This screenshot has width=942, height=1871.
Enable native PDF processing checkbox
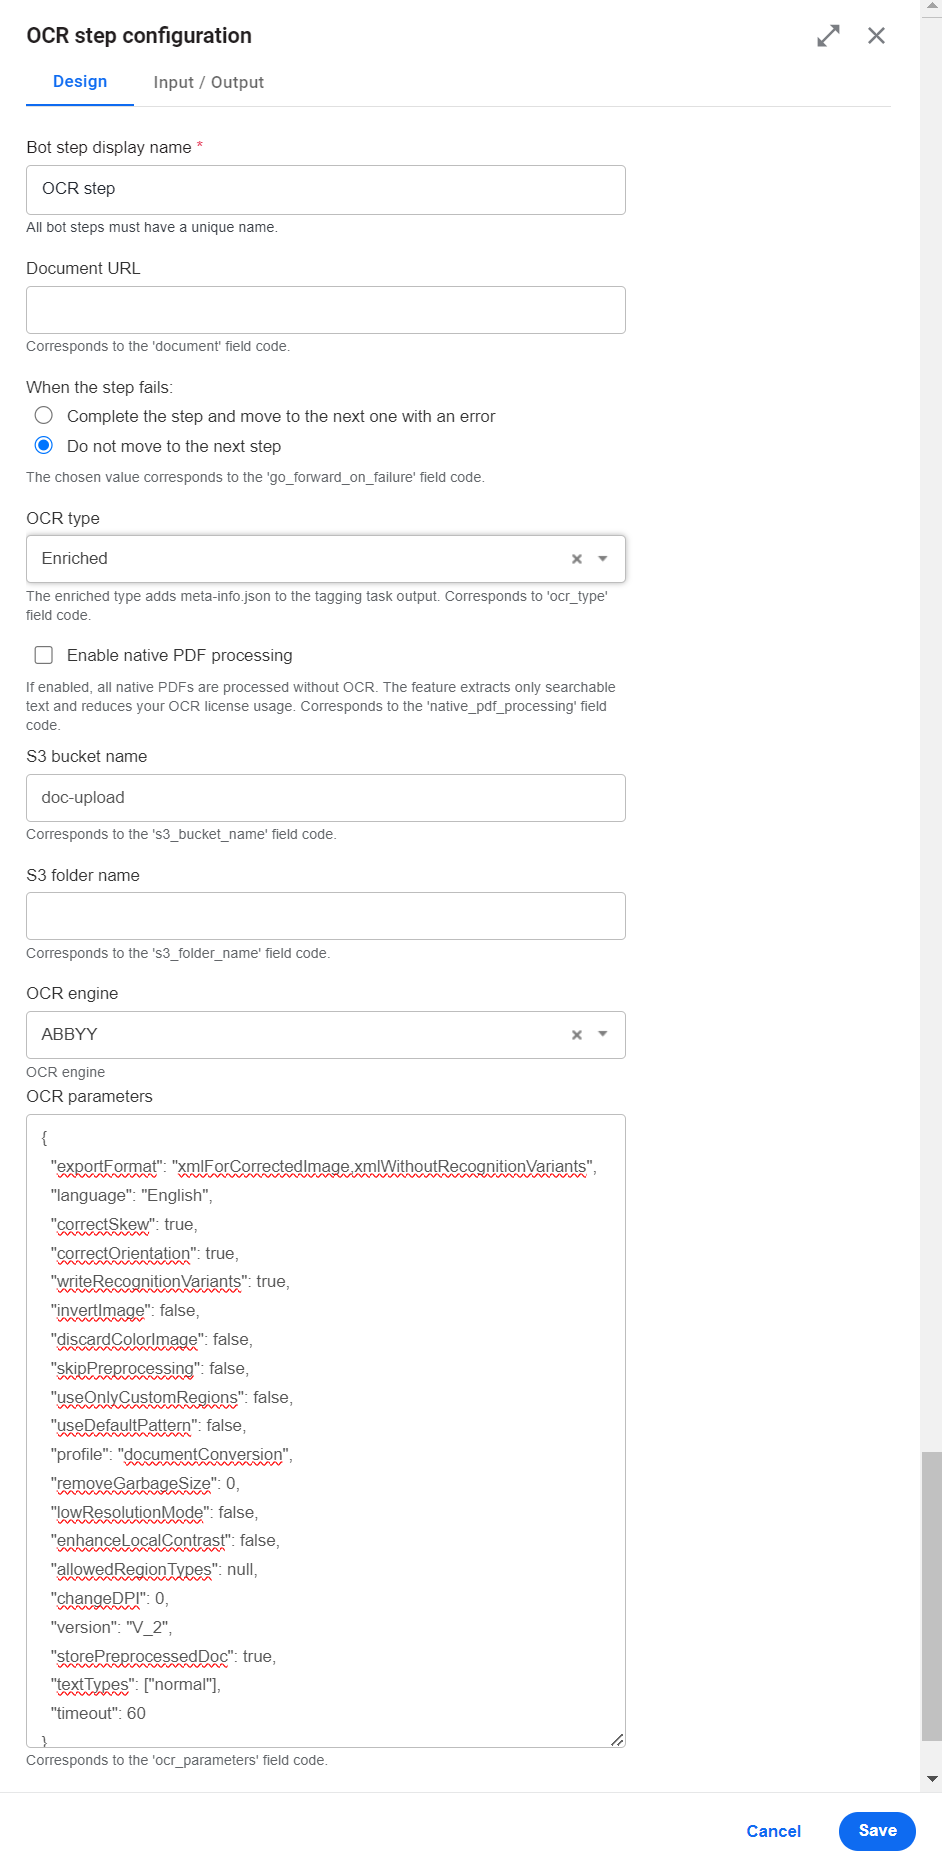pyautogui.click(x=44, y=655)
